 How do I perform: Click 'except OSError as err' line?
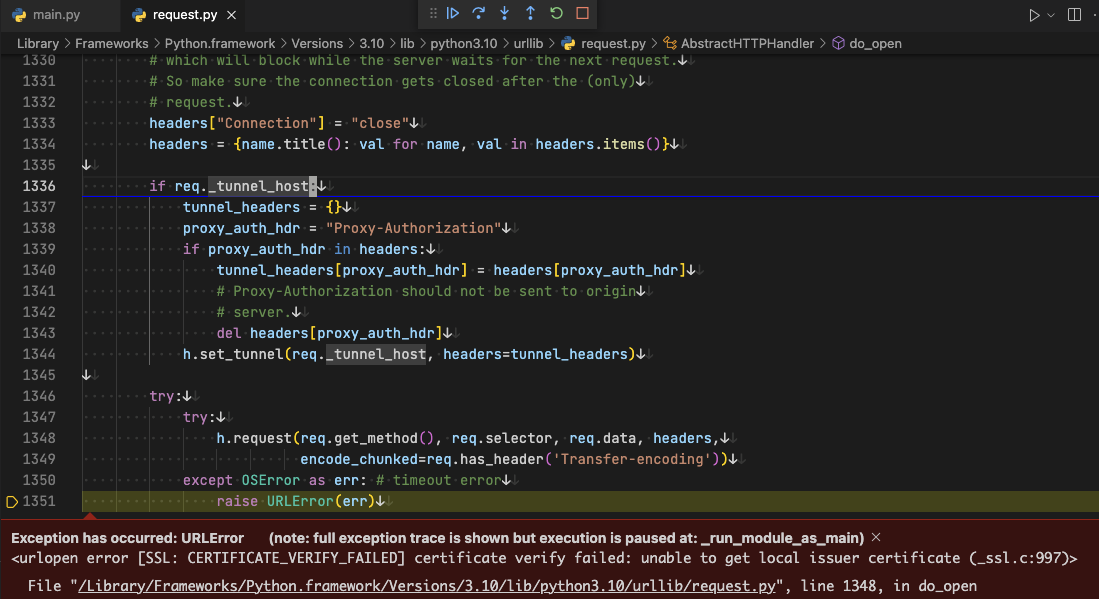[x=275, y=481]
